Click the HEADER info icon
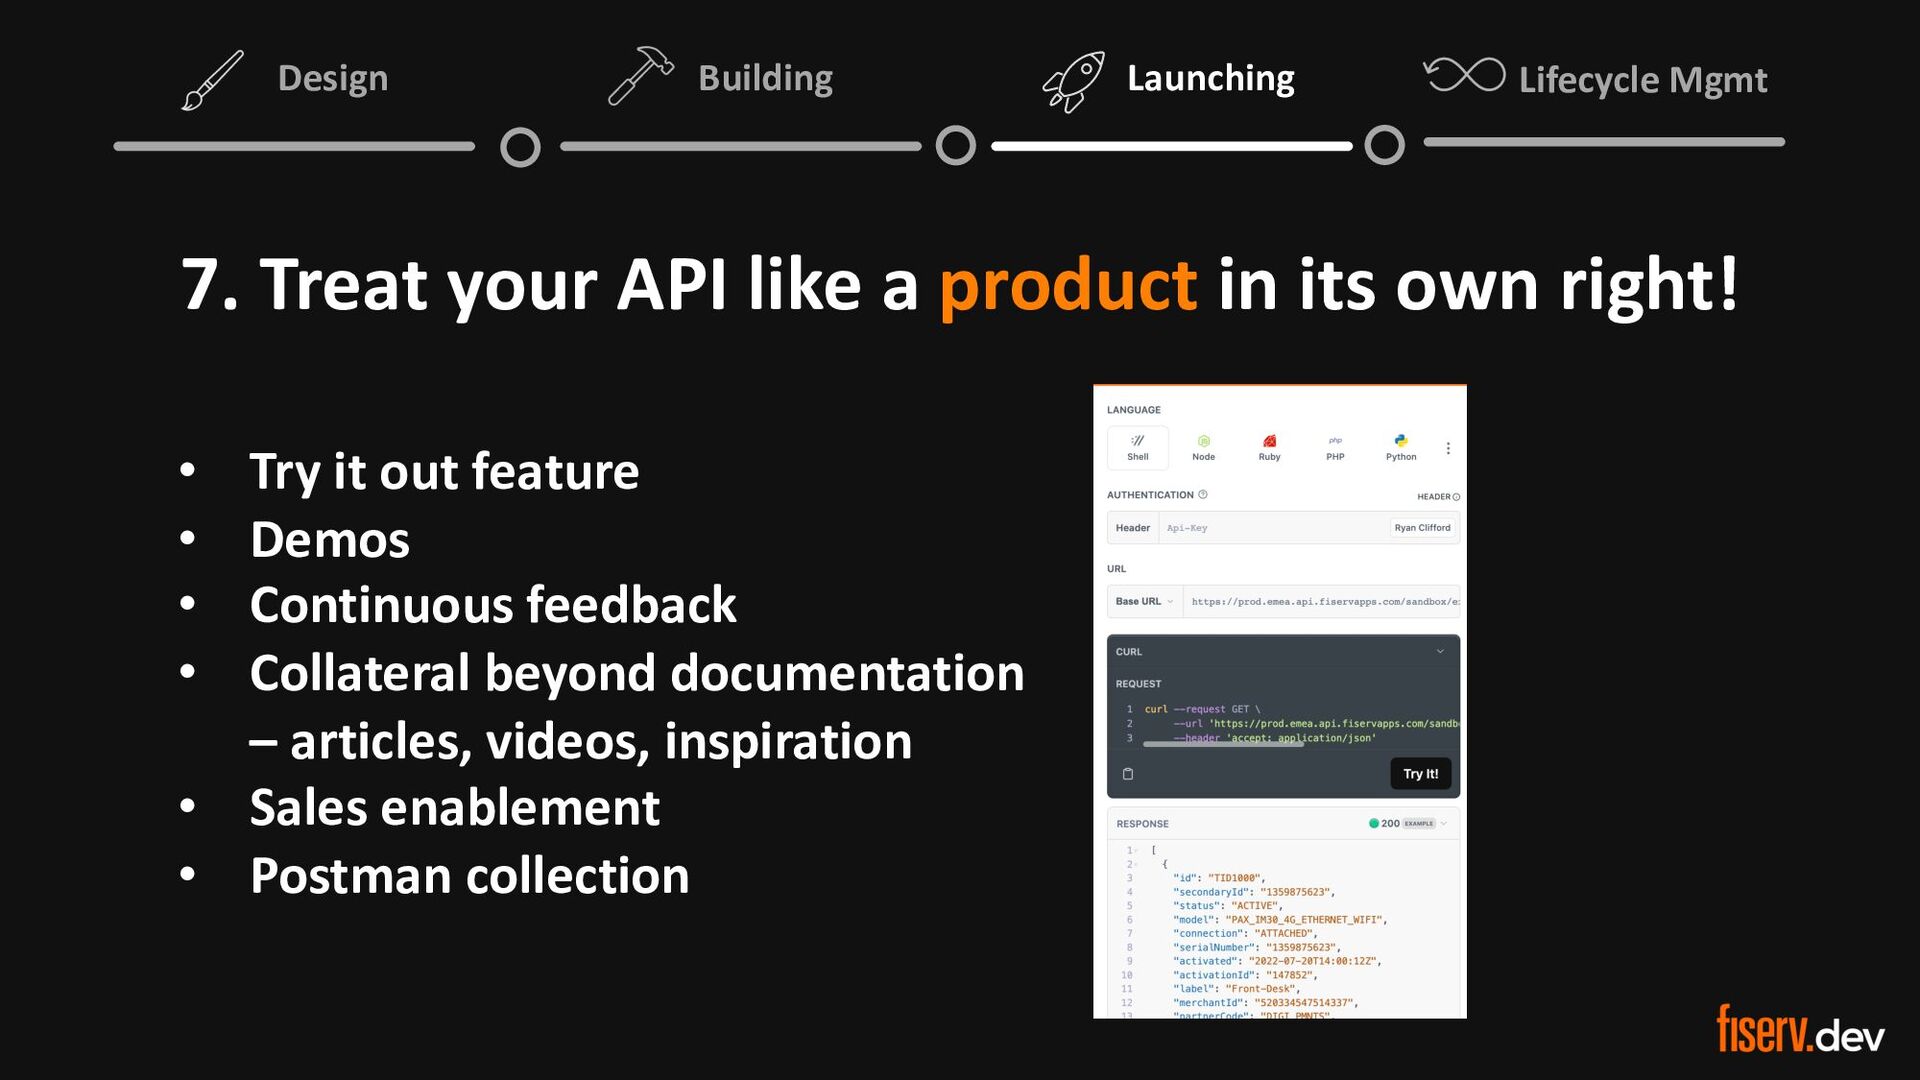This screenshot has width=1920, height=1080. pyautogui.click(x=1456, y=497)
